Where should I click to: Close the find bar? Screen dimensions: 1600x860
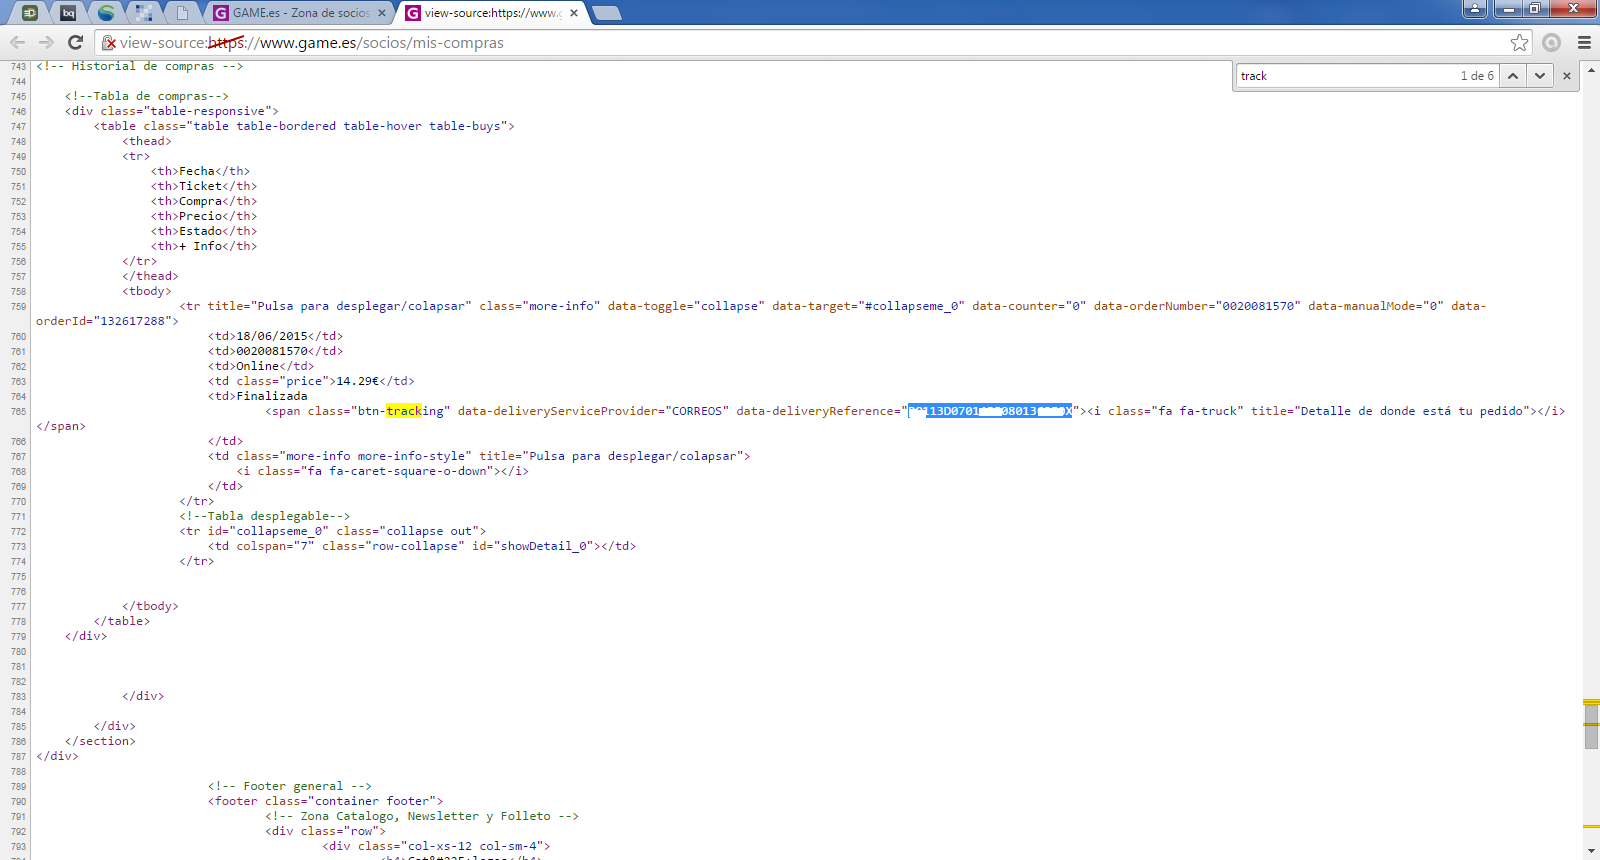point(1567,76)
